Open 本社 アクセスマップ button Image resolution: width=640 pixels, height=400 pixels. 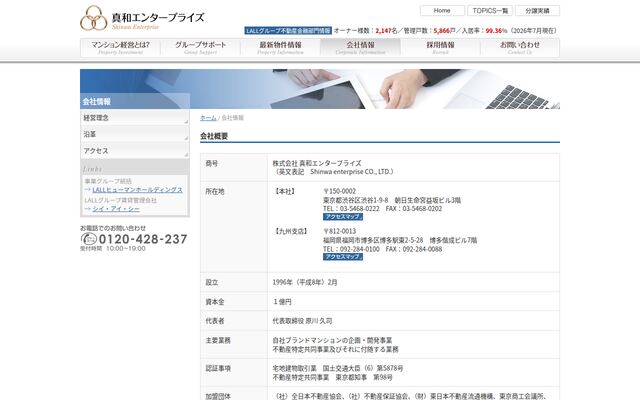tap(343, 217)
